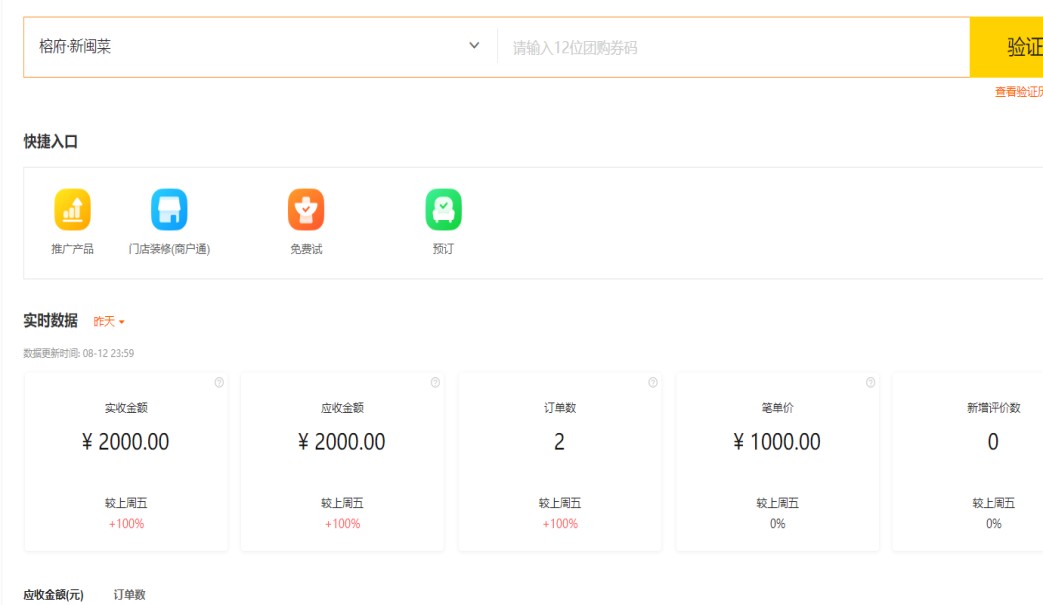Click help icon on 应收金额 card

[x=435, y=383]
